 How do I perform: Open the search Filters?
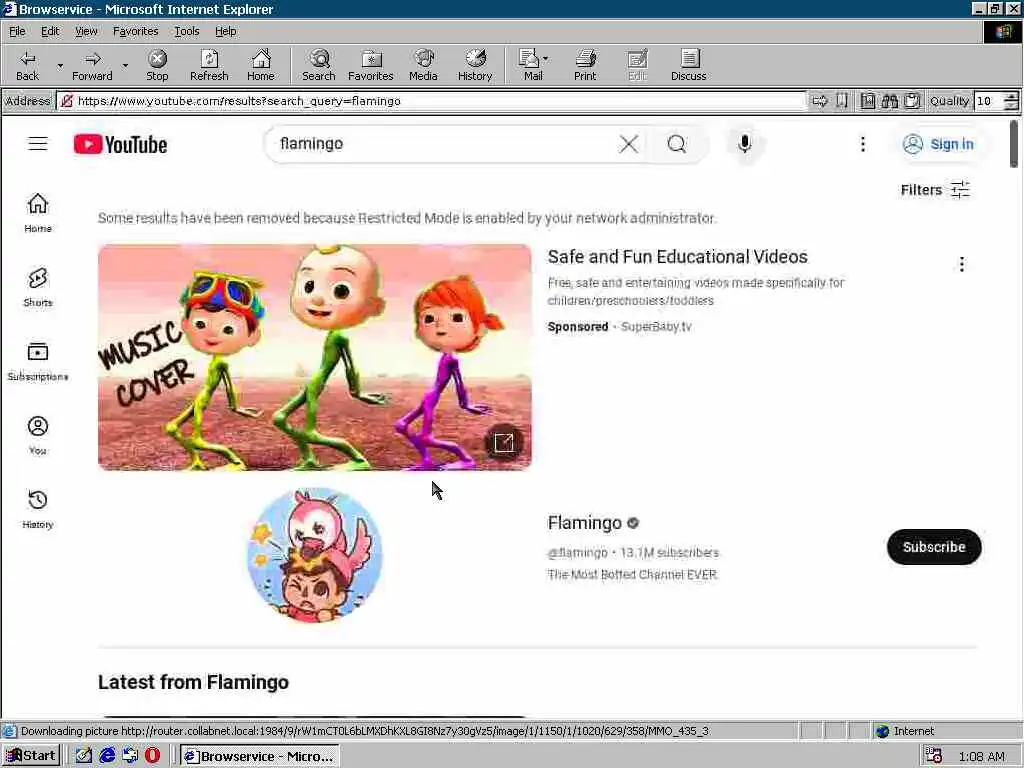[935, 190]
